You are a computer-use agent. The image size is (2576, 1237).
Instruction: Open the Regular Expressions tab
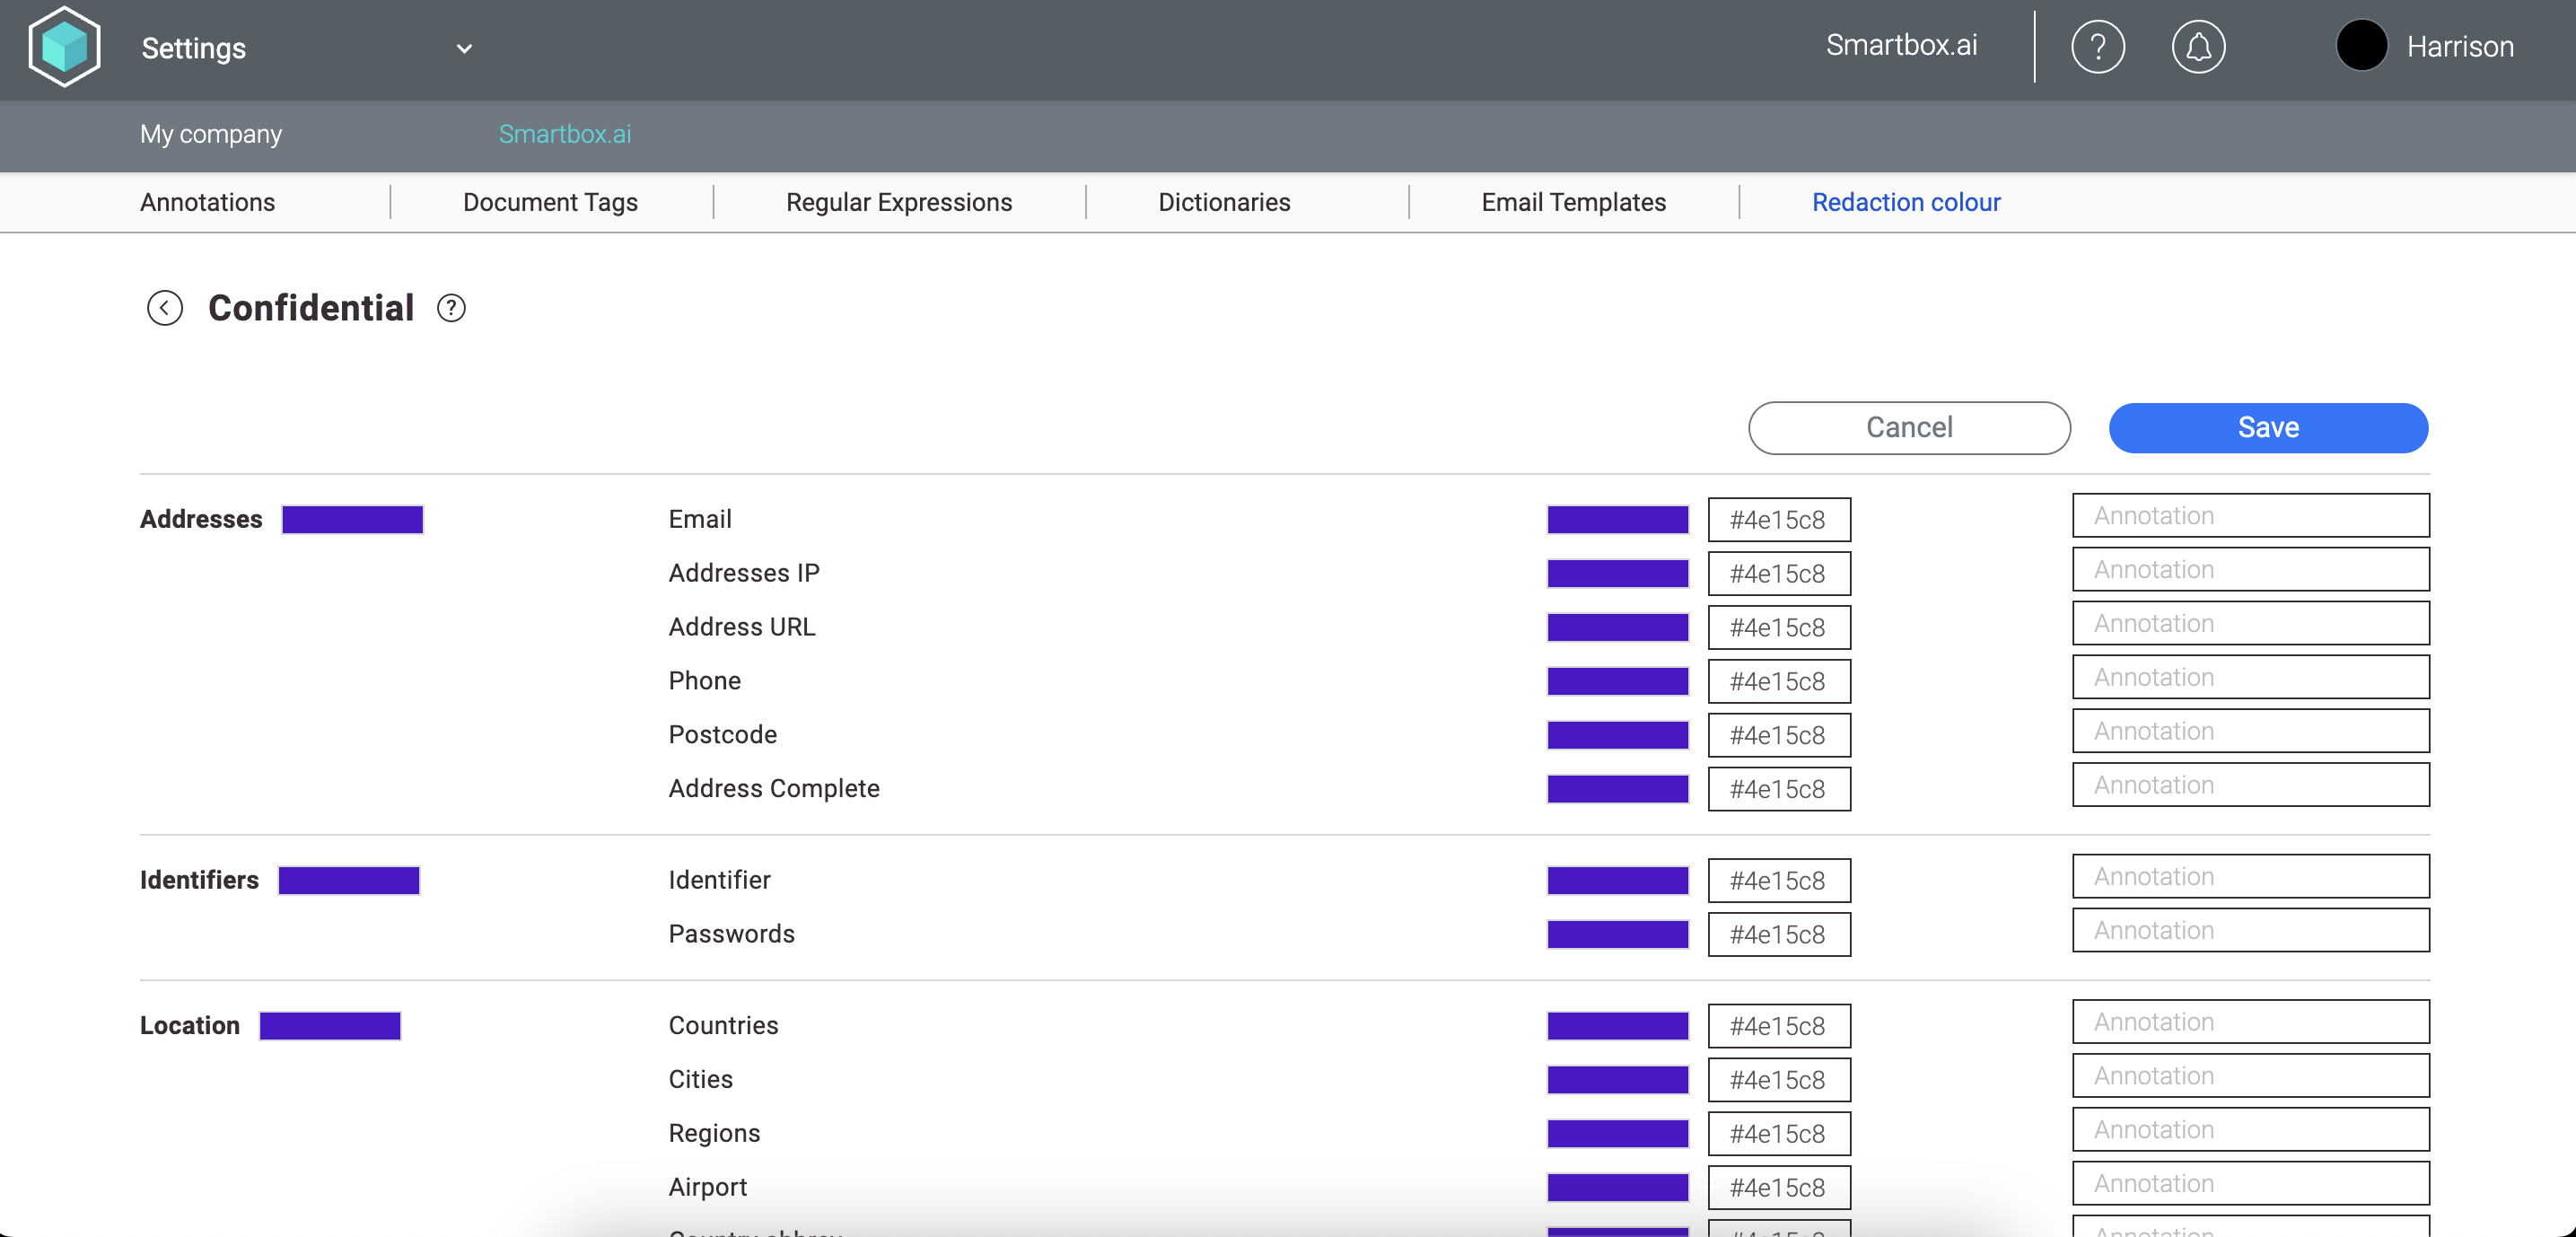[898, 202]
